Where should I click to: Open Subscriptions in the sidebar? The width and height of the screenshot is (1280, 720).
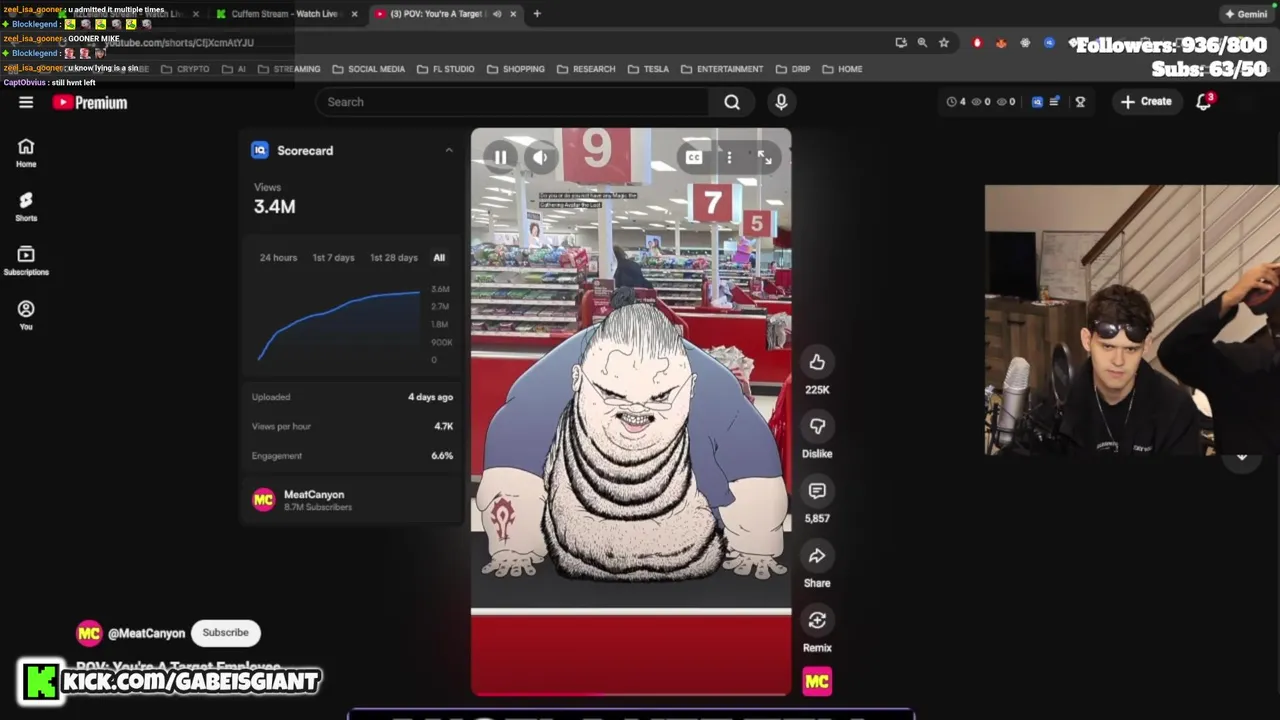point(26,261)
